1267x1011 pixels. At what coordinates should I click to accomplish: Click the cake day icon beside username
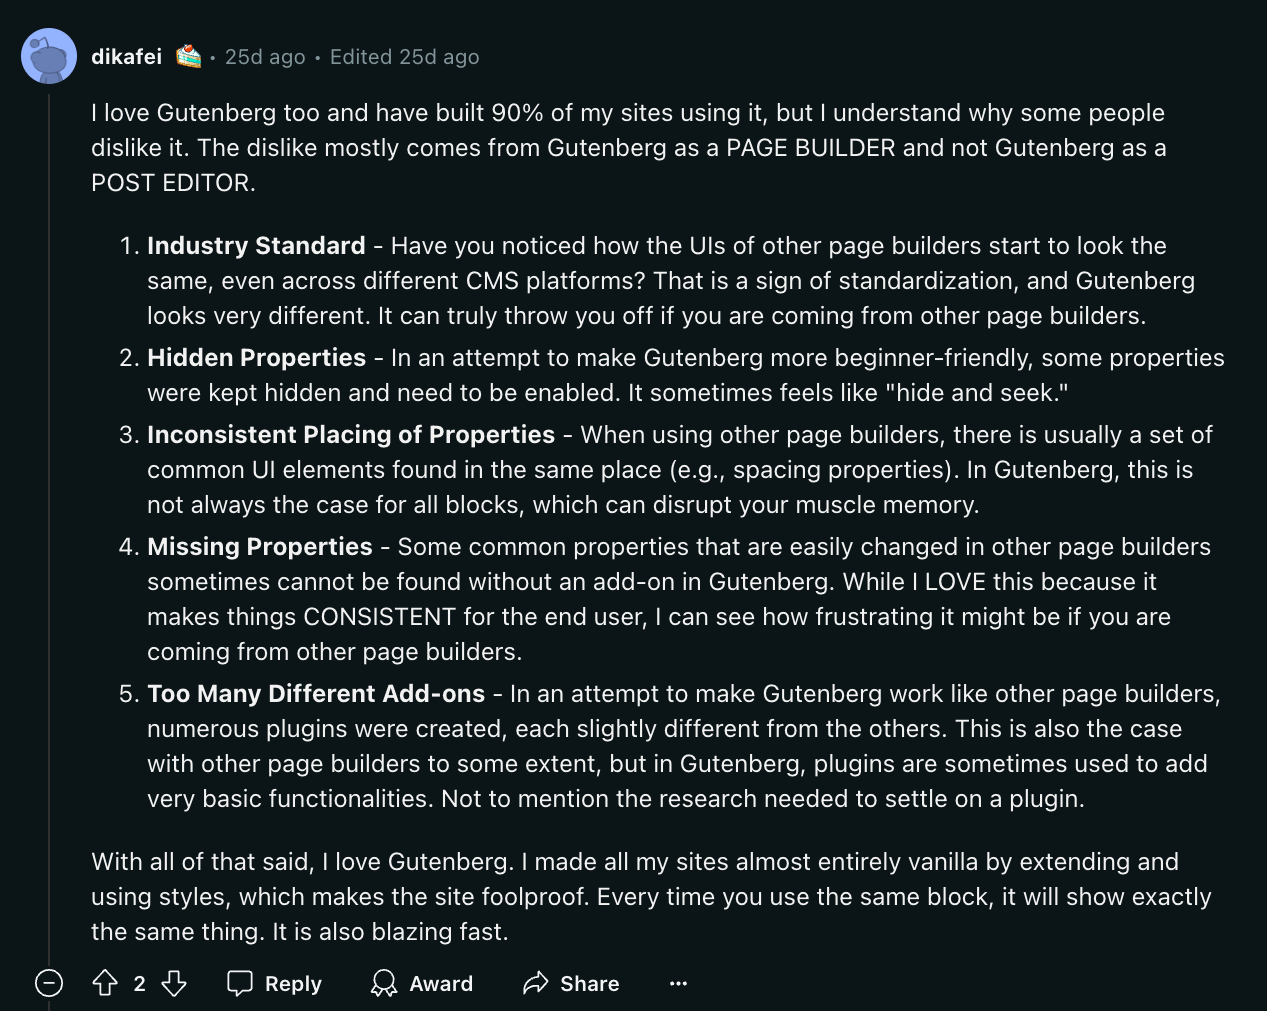[x=189, y=57]
